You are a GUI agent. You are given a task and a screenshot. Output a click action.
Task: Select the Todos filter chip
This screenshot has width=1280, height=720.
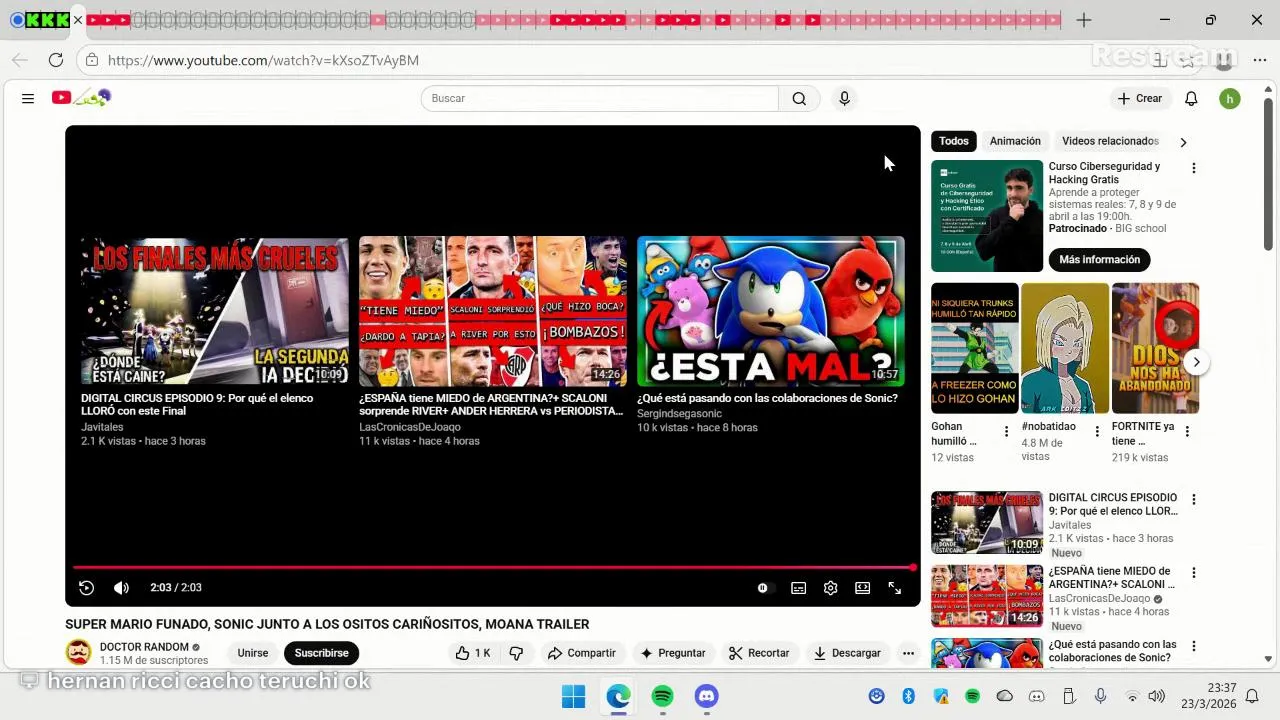[x=953, y=141]
